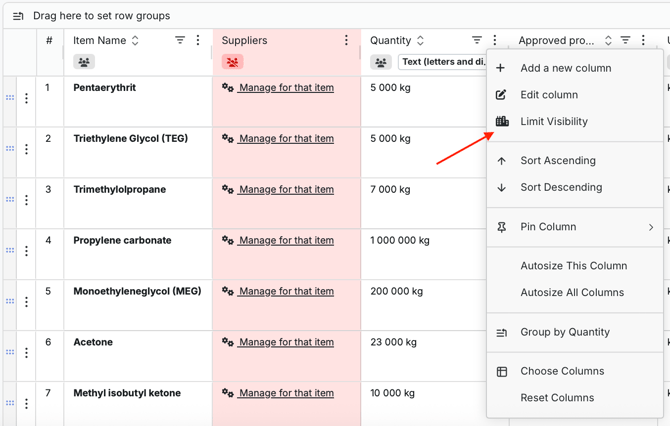The height and width of the screenshot is (426, 670).
Task: Toggle sort arrows on Quantity header
Action: pos(420,40)
